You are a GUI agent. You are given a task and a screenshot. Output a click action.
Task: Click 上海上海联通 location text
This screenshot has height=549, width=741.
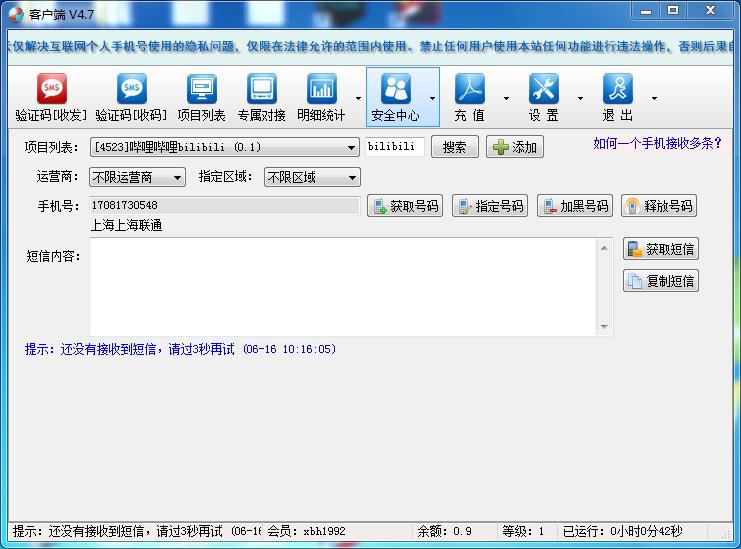[126, 225]
